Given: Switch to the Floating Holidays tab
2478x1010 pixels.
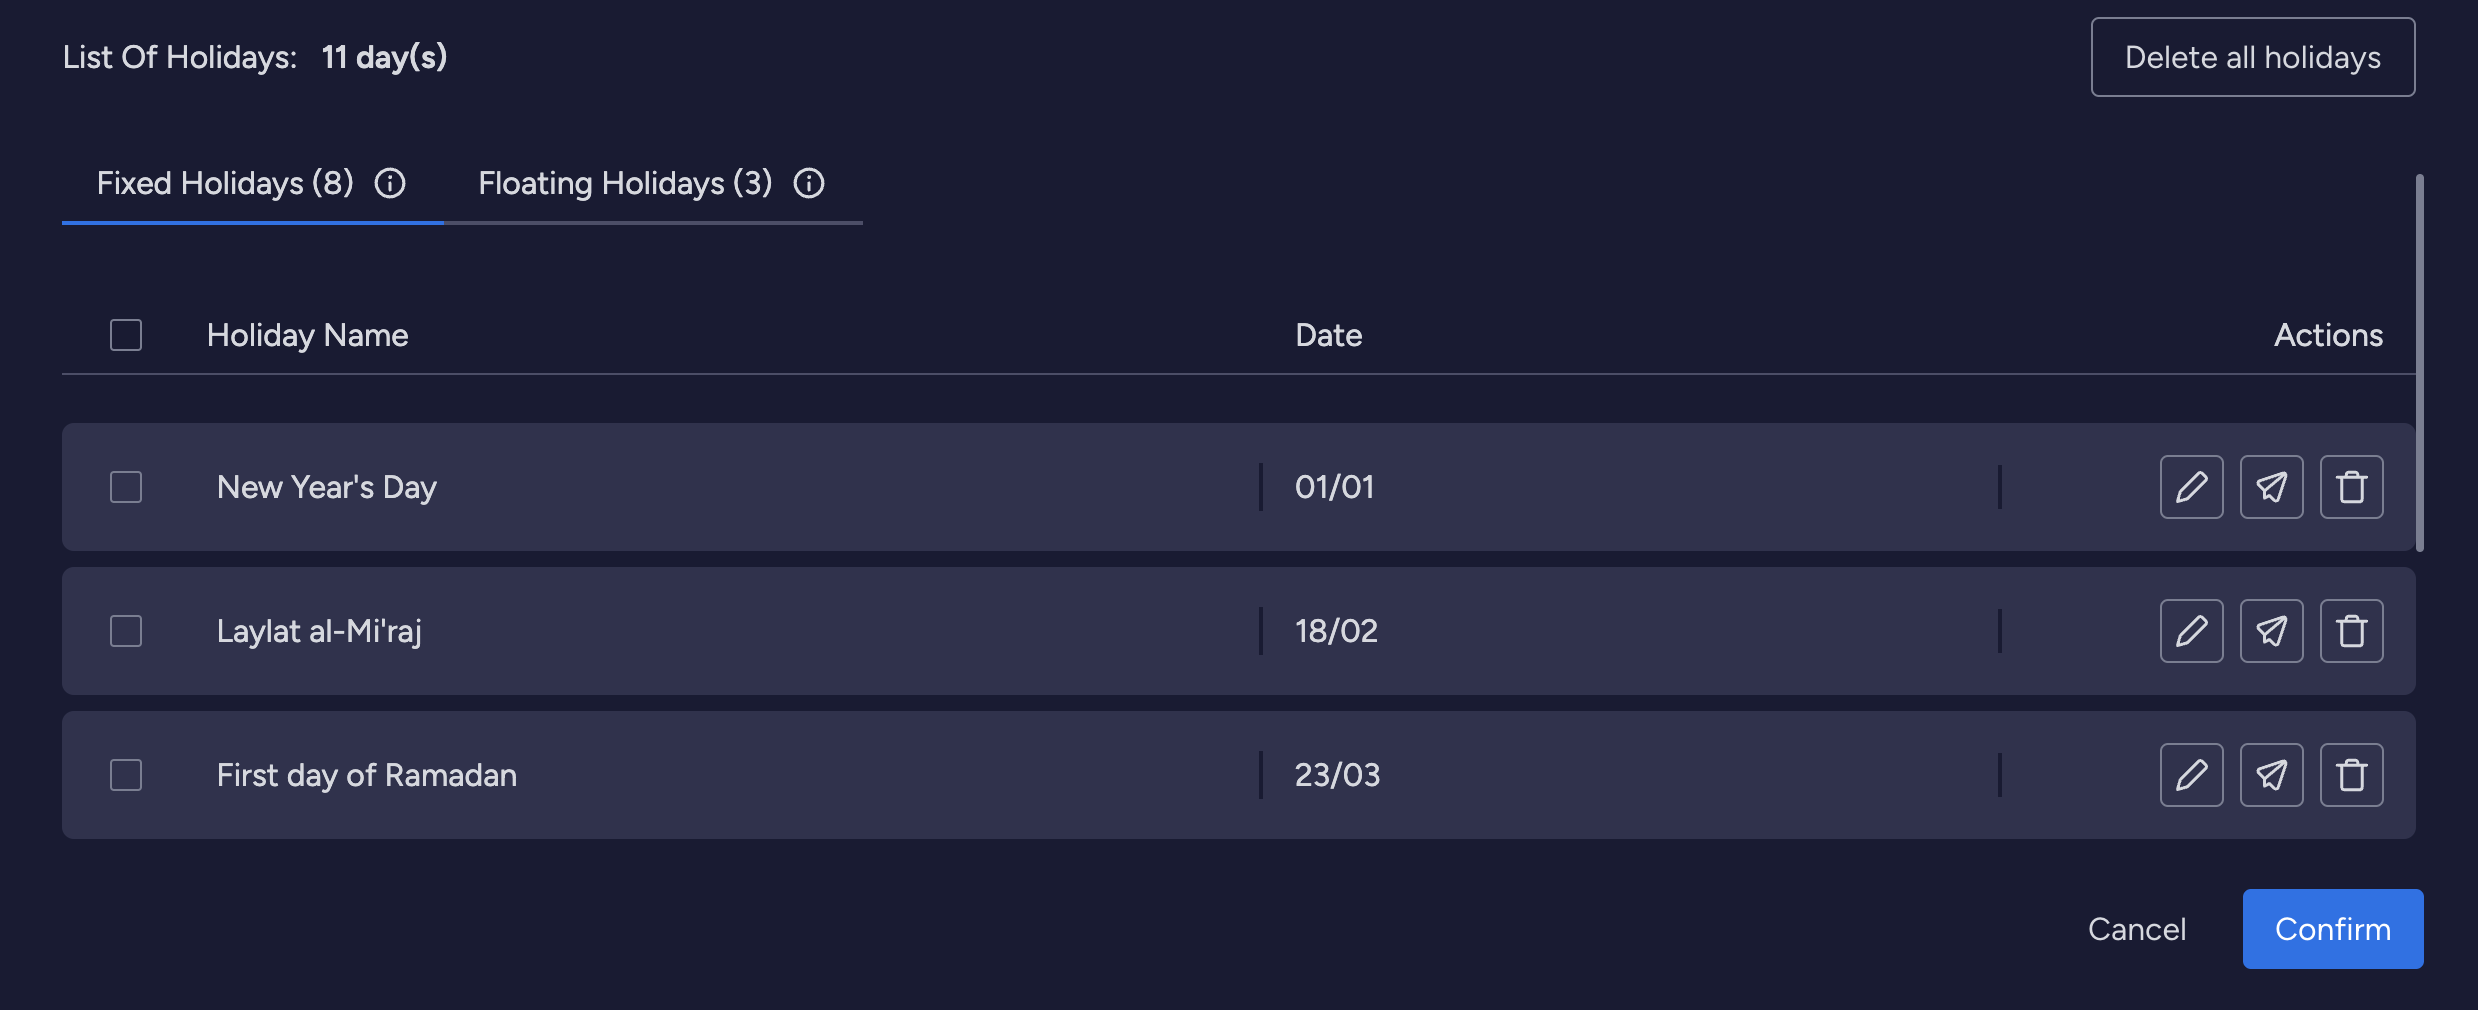Looking at the screenshot, I should point(625,183).
